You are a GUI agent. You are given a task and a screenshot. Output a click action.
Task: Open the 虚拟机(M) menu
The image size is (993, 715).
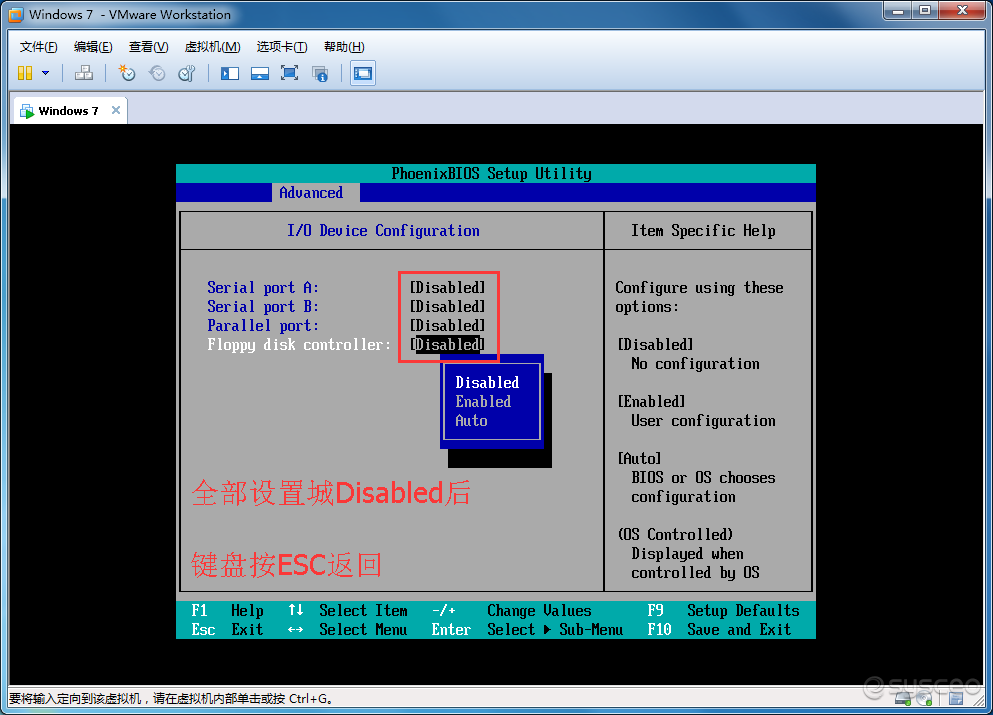[x=212, y=47]
